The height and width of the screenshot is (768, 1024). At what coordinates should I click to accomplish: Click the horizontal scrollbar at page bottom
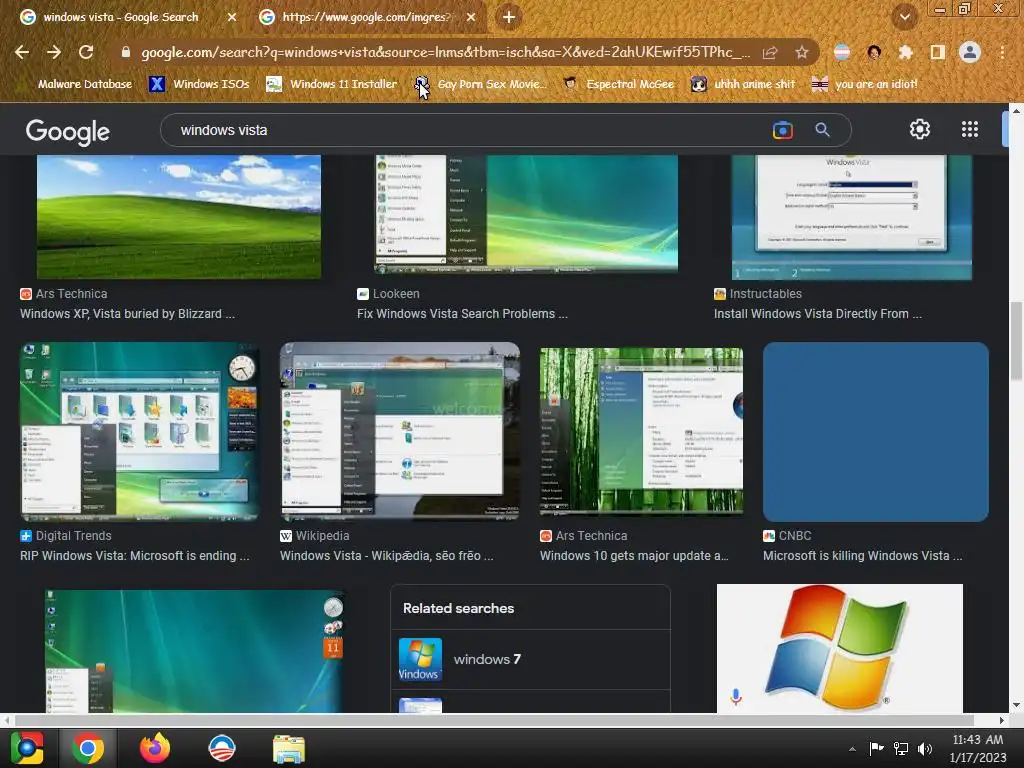pos(494,720)
